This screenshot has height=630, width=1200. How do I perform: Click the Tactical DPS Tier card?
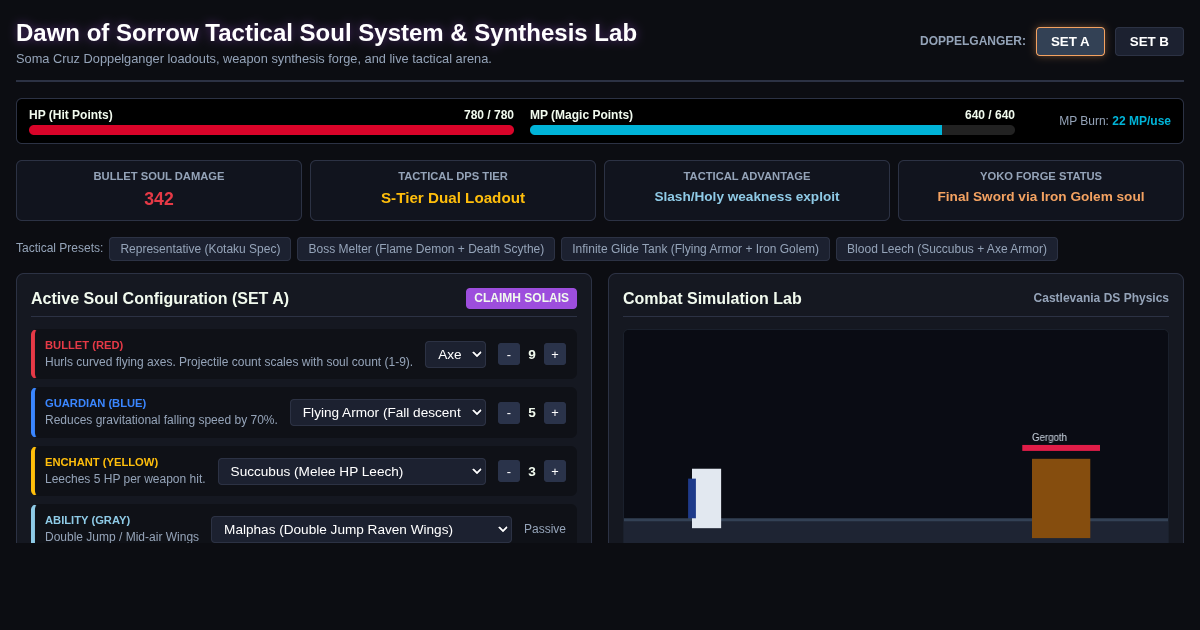pos(453,190)
